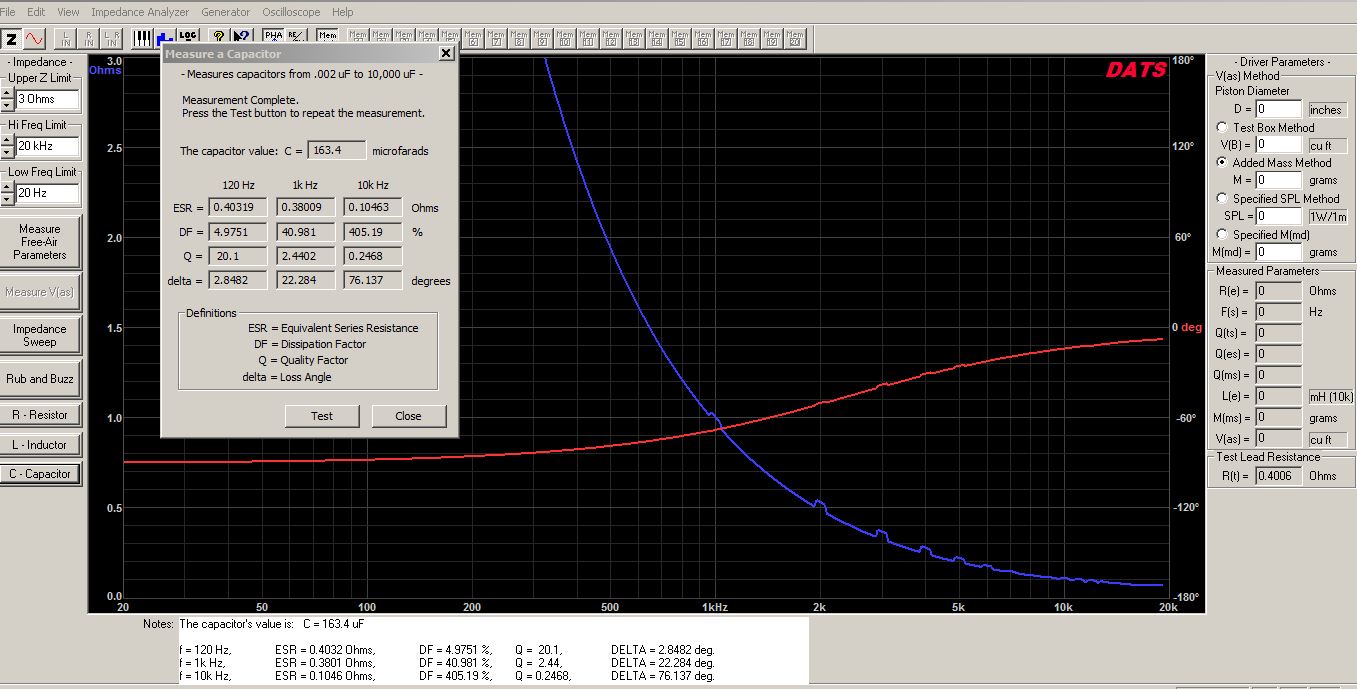Screen dimensions: 1357x689
Task: Click the Impedance Sweep button
Action: (x=40, y=335)
